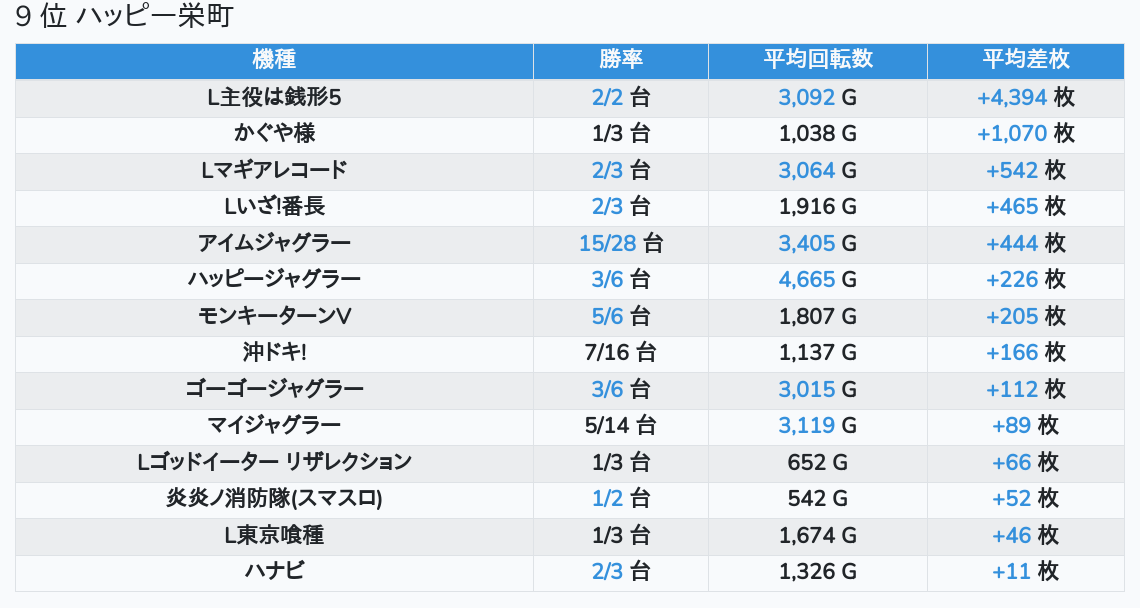Click the 9位 ハッピー栄町 heading

125,17
